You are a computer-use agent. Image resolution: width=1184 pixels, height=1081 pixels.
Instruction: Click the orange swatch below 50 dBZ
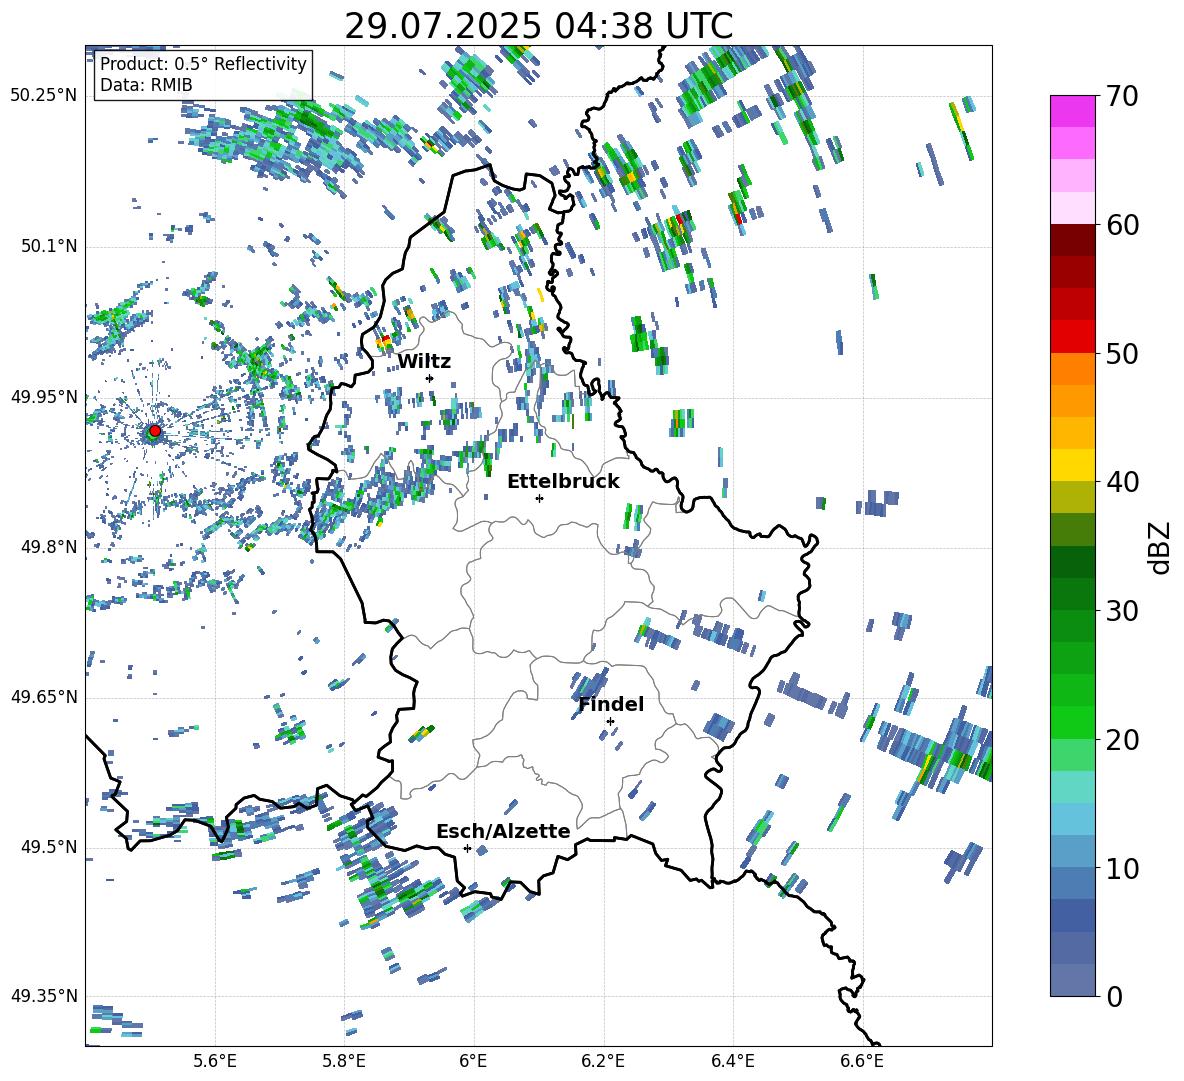1072,368
